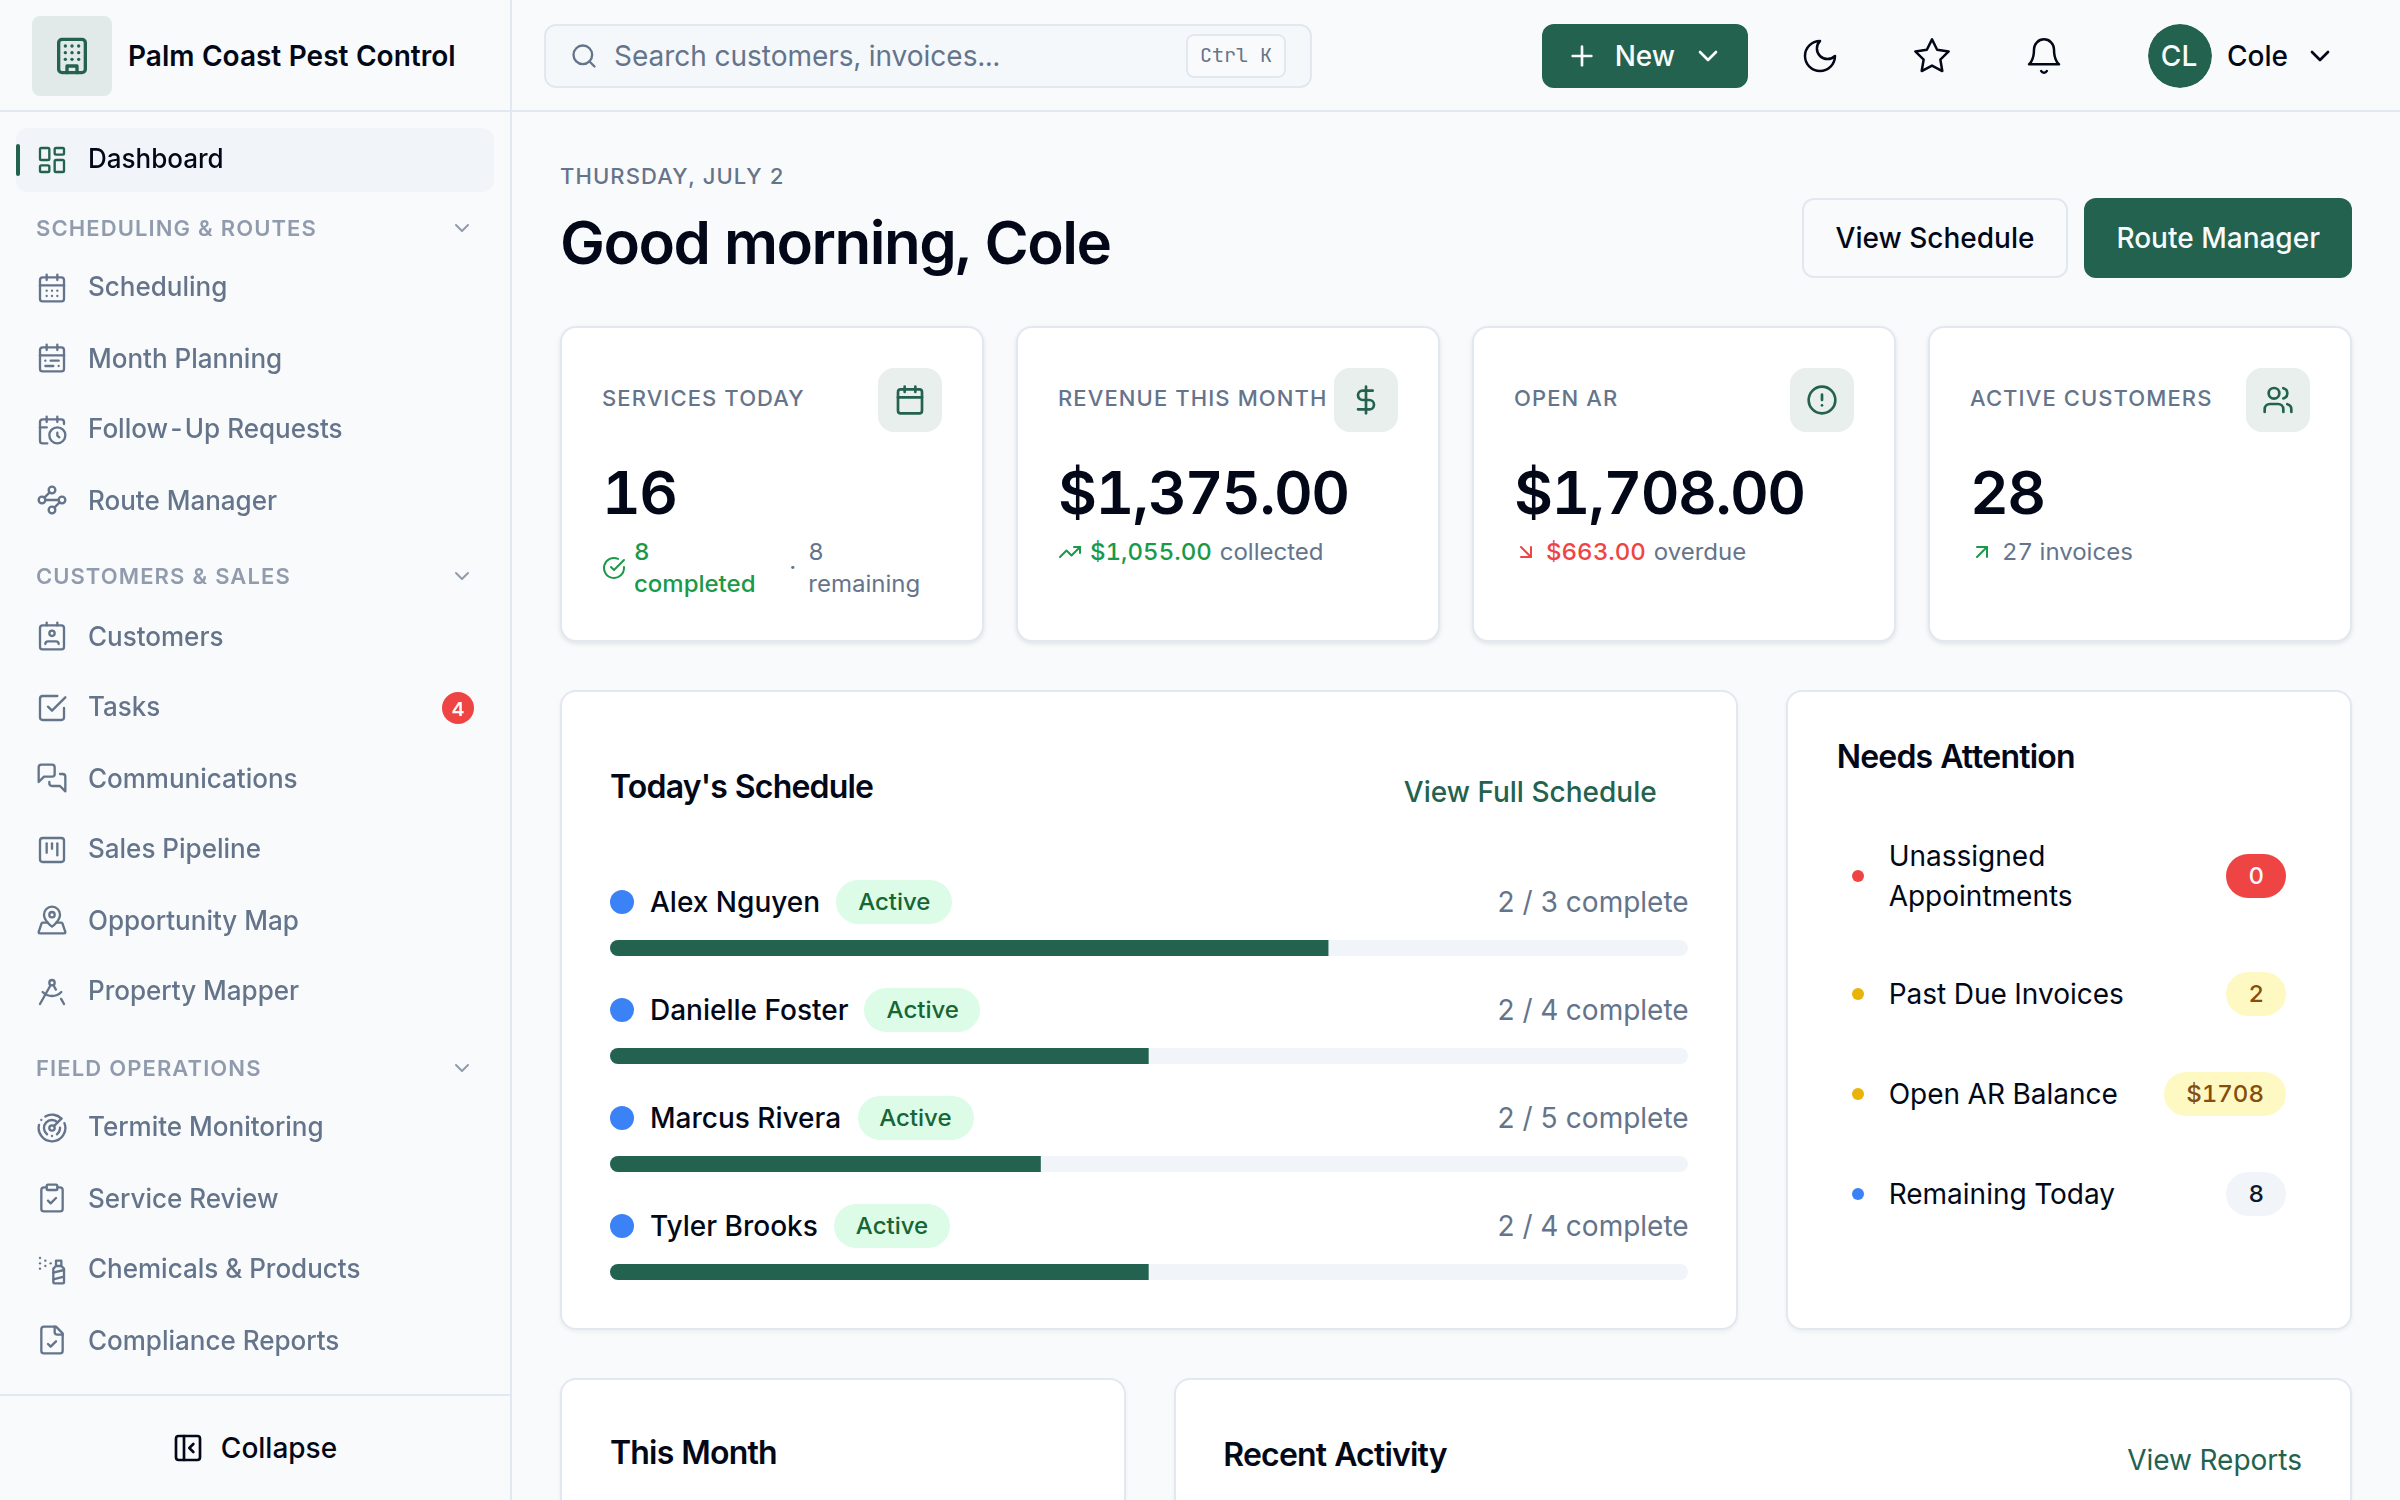Open Tasks from the sidebar

255,707
